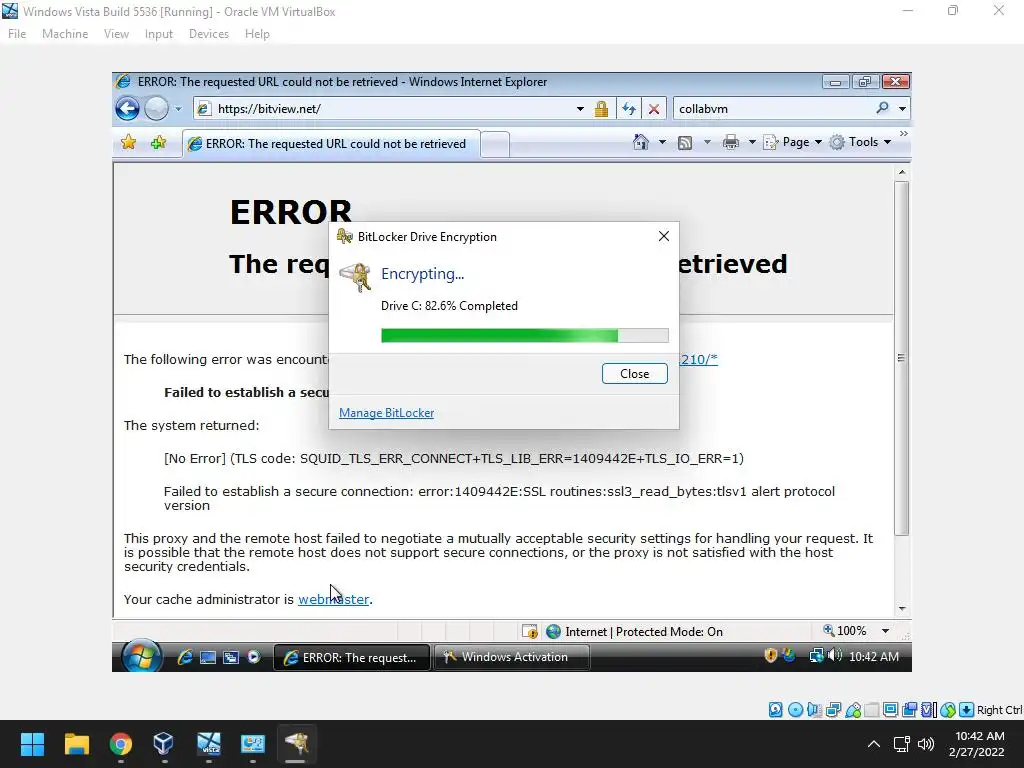Click Vista network tray icon
This screenshot has height=768, width=1024.
816,655
